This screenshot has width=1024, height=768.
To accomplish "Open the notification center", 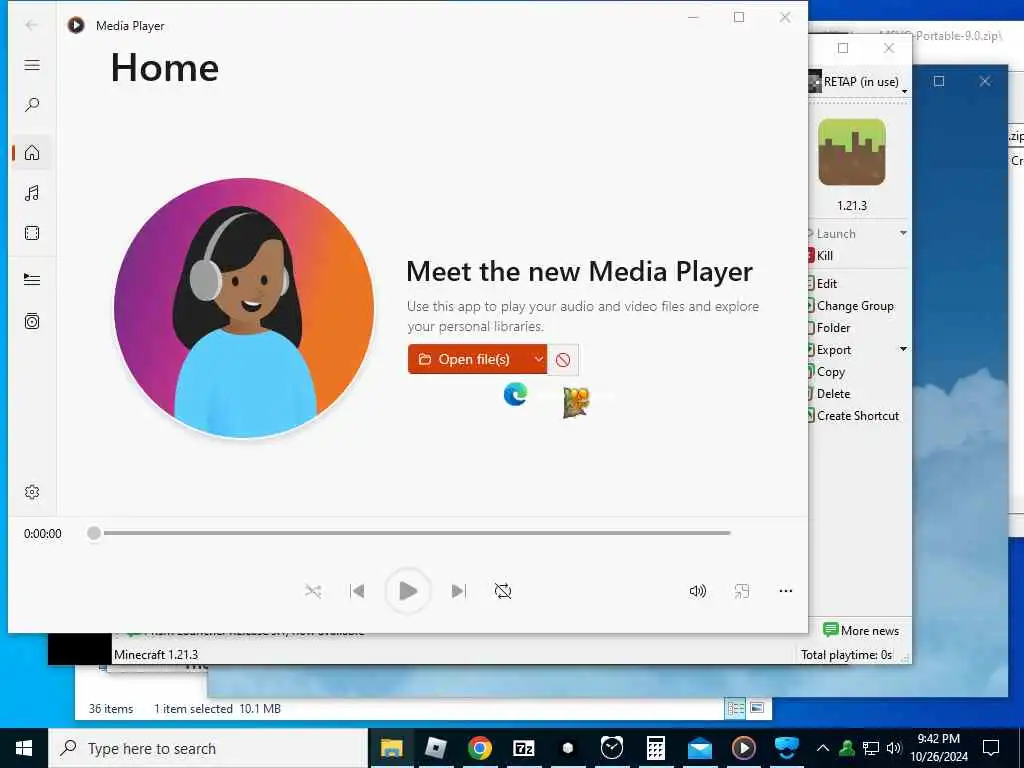I will pos(991,748).
